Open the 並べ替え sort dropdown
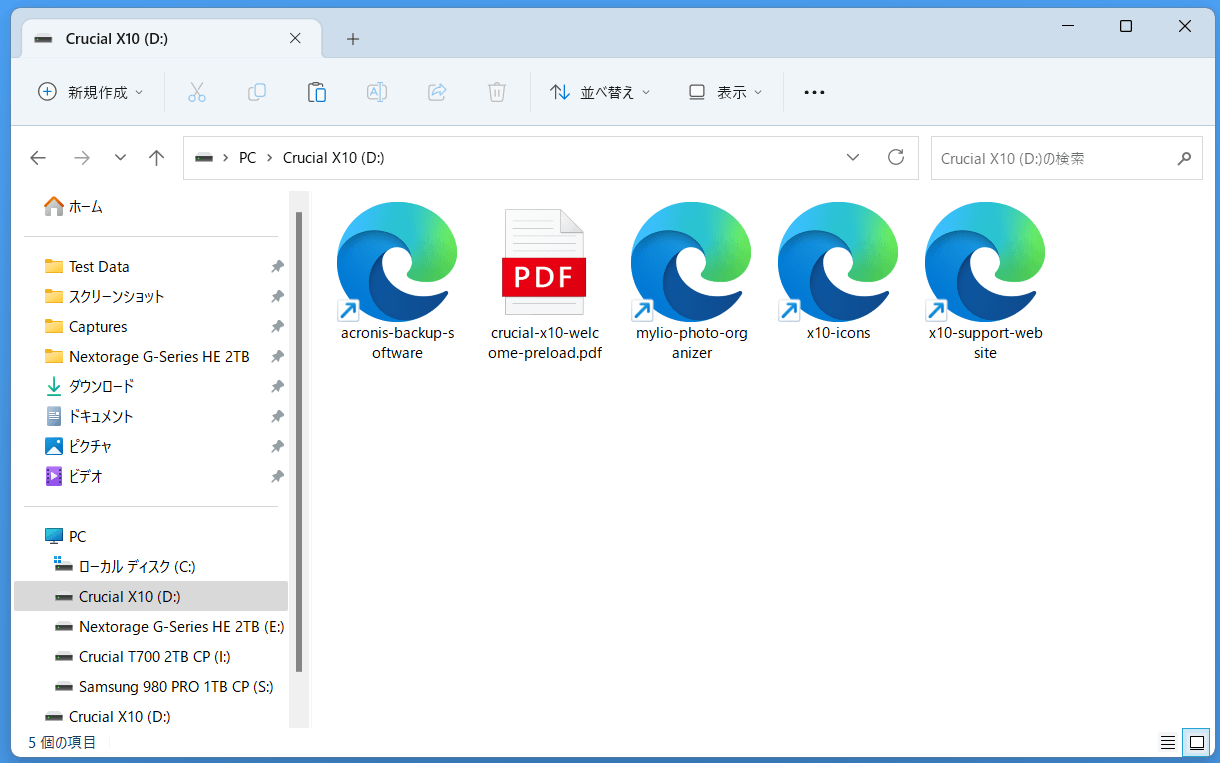Viewport: 1220px width, 763px height. (x=600, y=92)
